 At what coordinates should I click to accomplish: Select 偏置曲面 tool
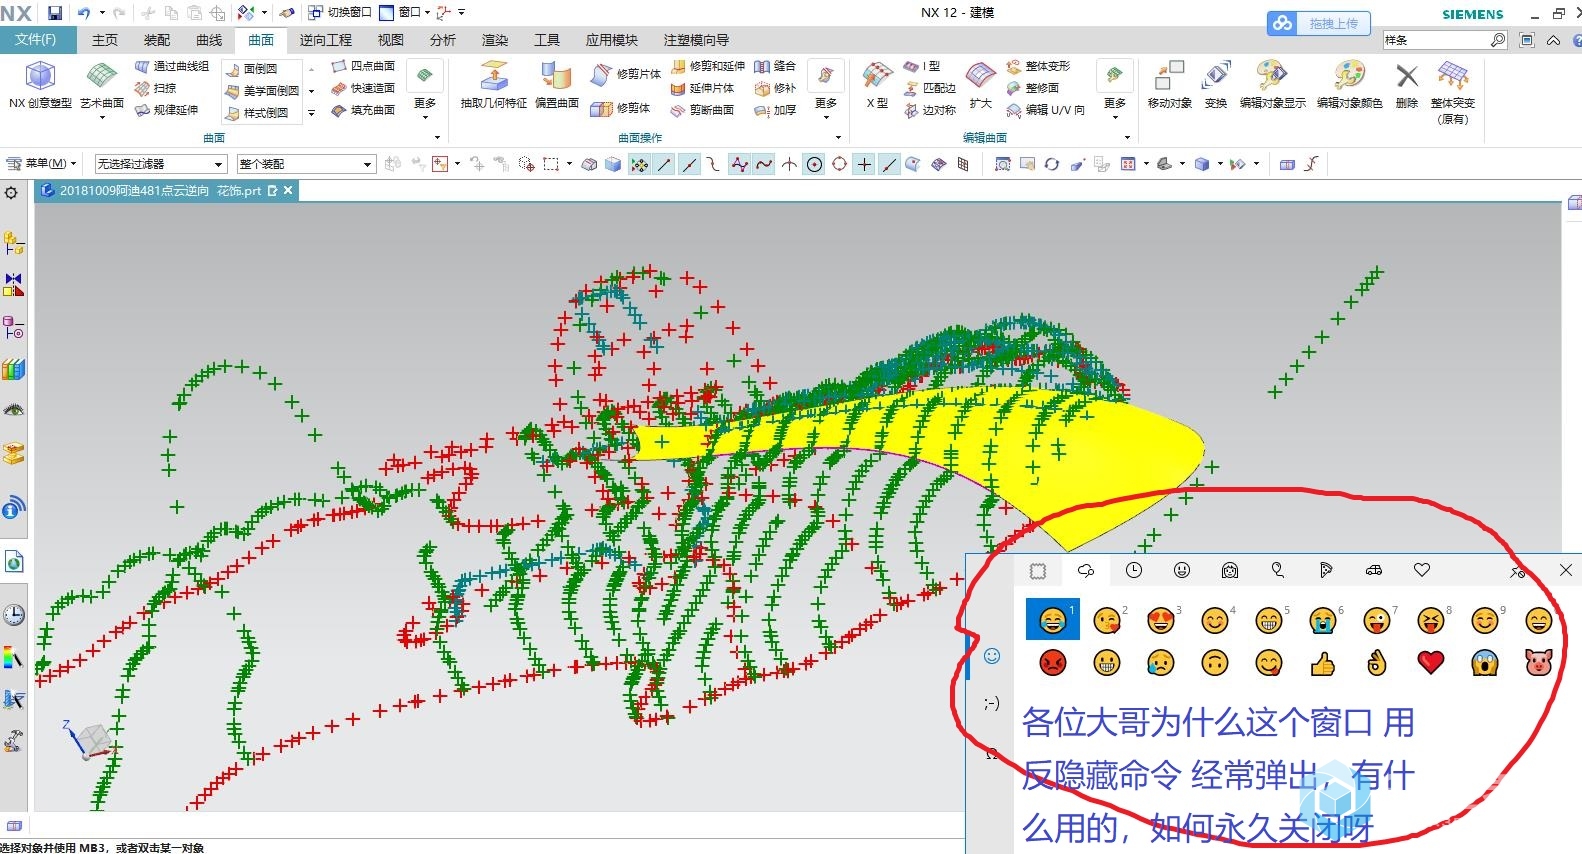(557, 85)
